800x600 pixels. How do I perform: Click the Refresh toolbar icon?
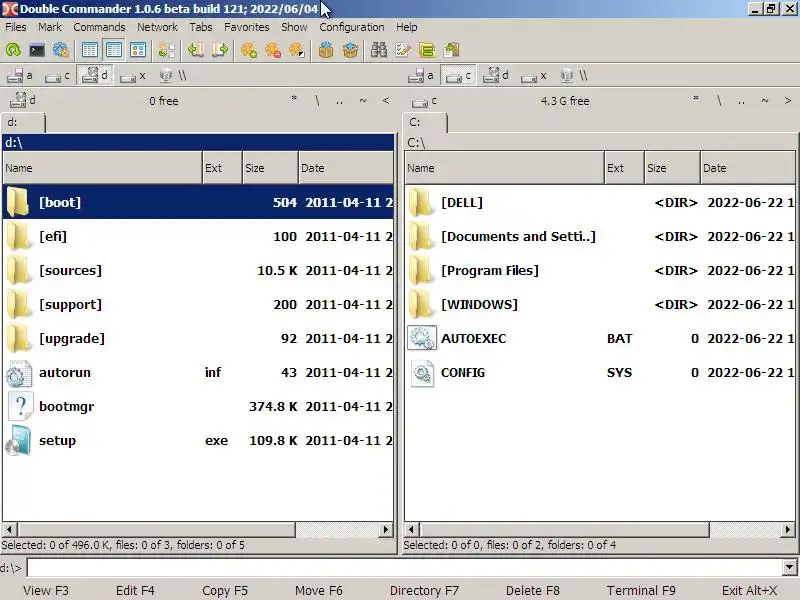(13, 50)
